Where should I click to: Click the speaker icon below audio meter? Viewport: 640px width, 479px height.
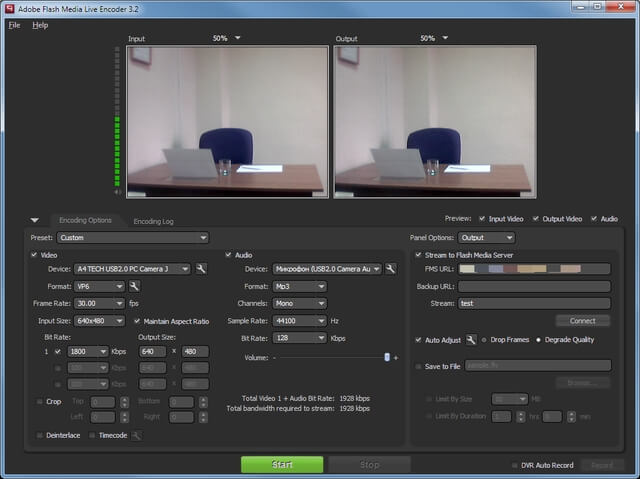(118, 192)
